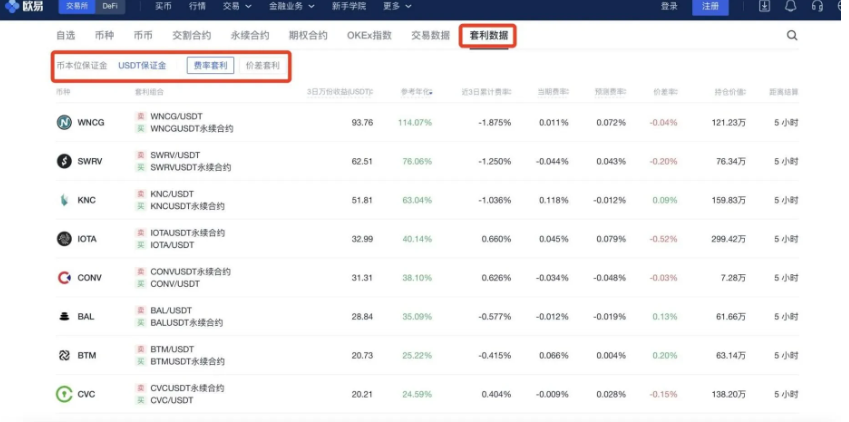Select 费率套利 filter
The width and height of the screenshot is (849, 422).
211,66
